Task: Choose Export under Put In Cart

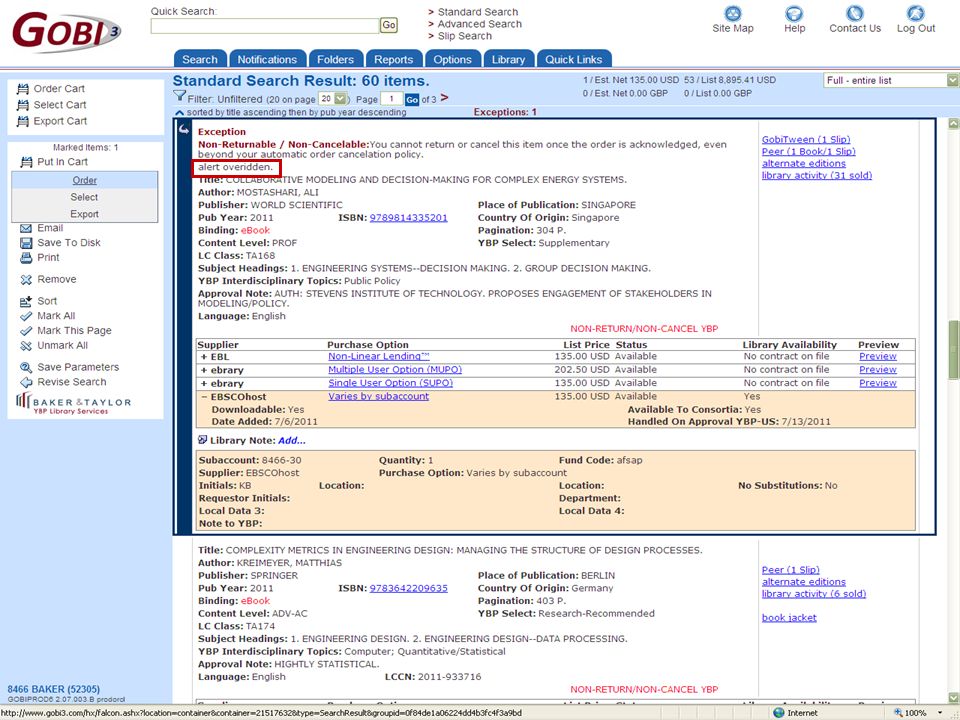Action: point(84,214)
